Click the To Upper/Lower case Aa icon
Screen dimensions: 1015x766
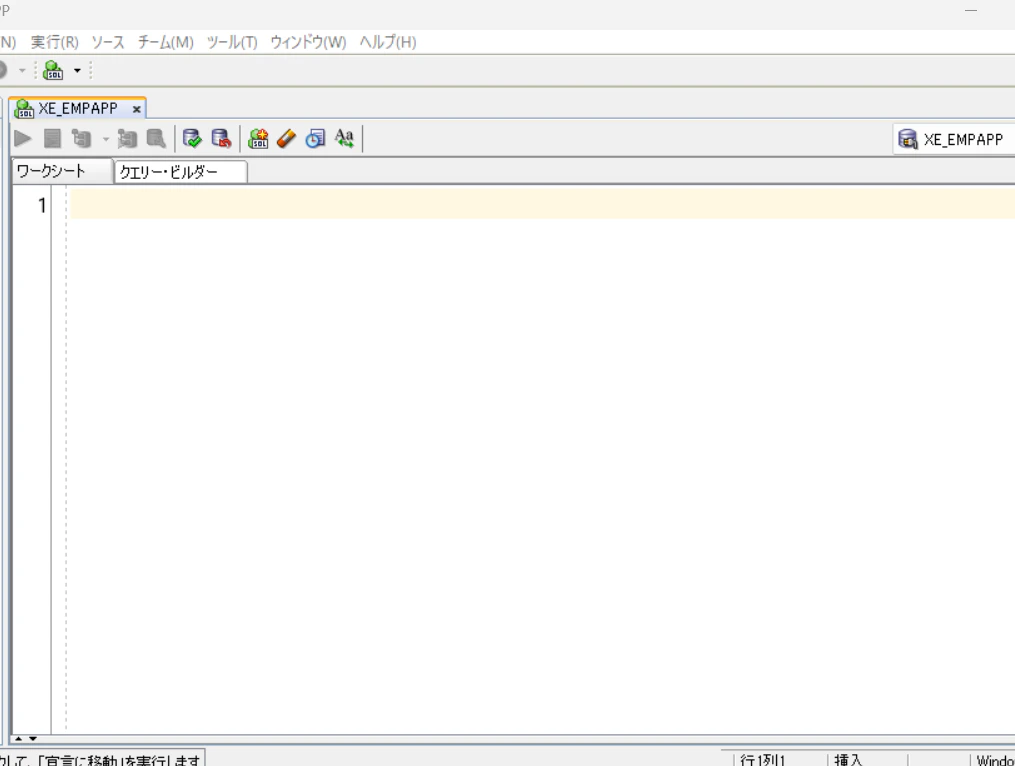click(x=344, y=138)
